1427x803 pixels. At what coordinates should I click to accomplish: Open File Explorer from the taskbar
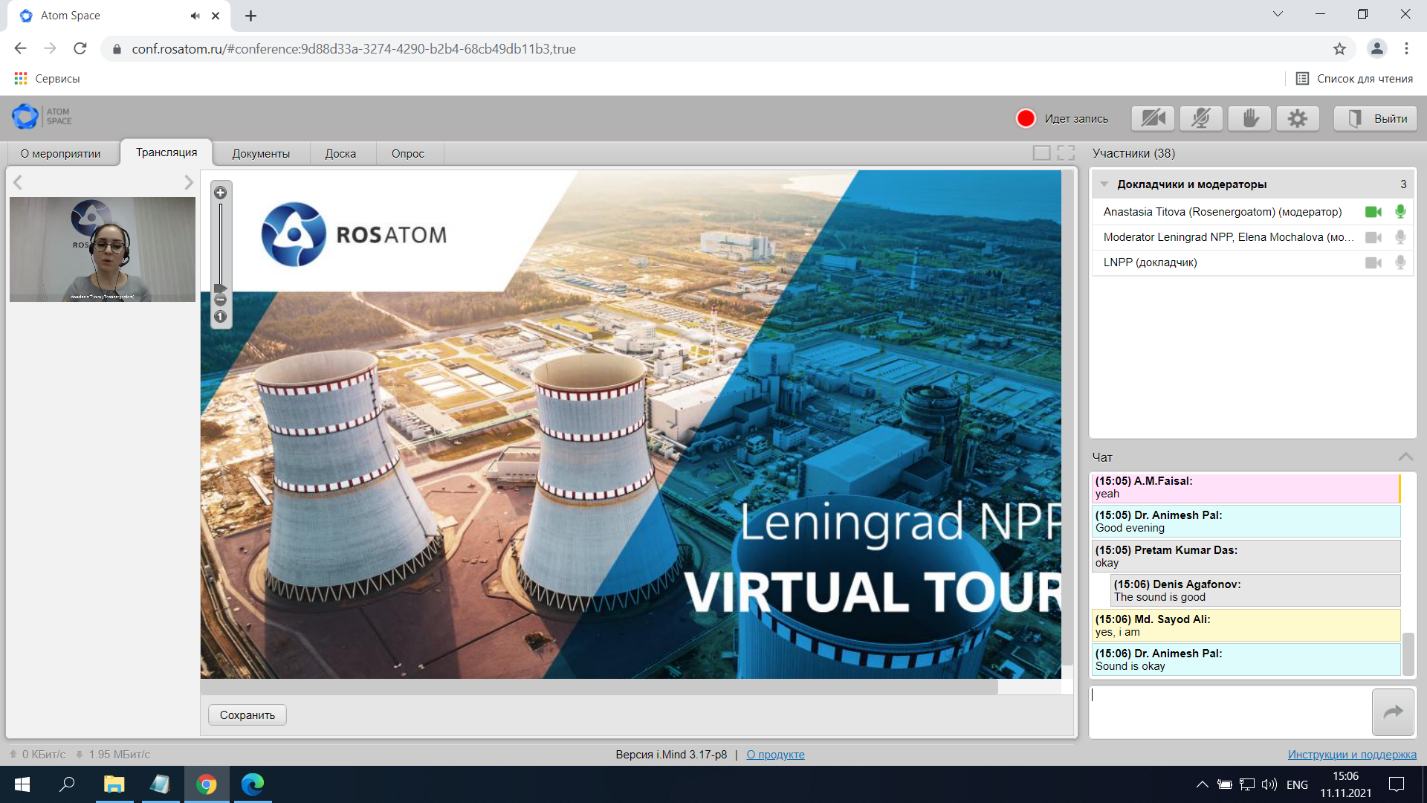(113, 785)
